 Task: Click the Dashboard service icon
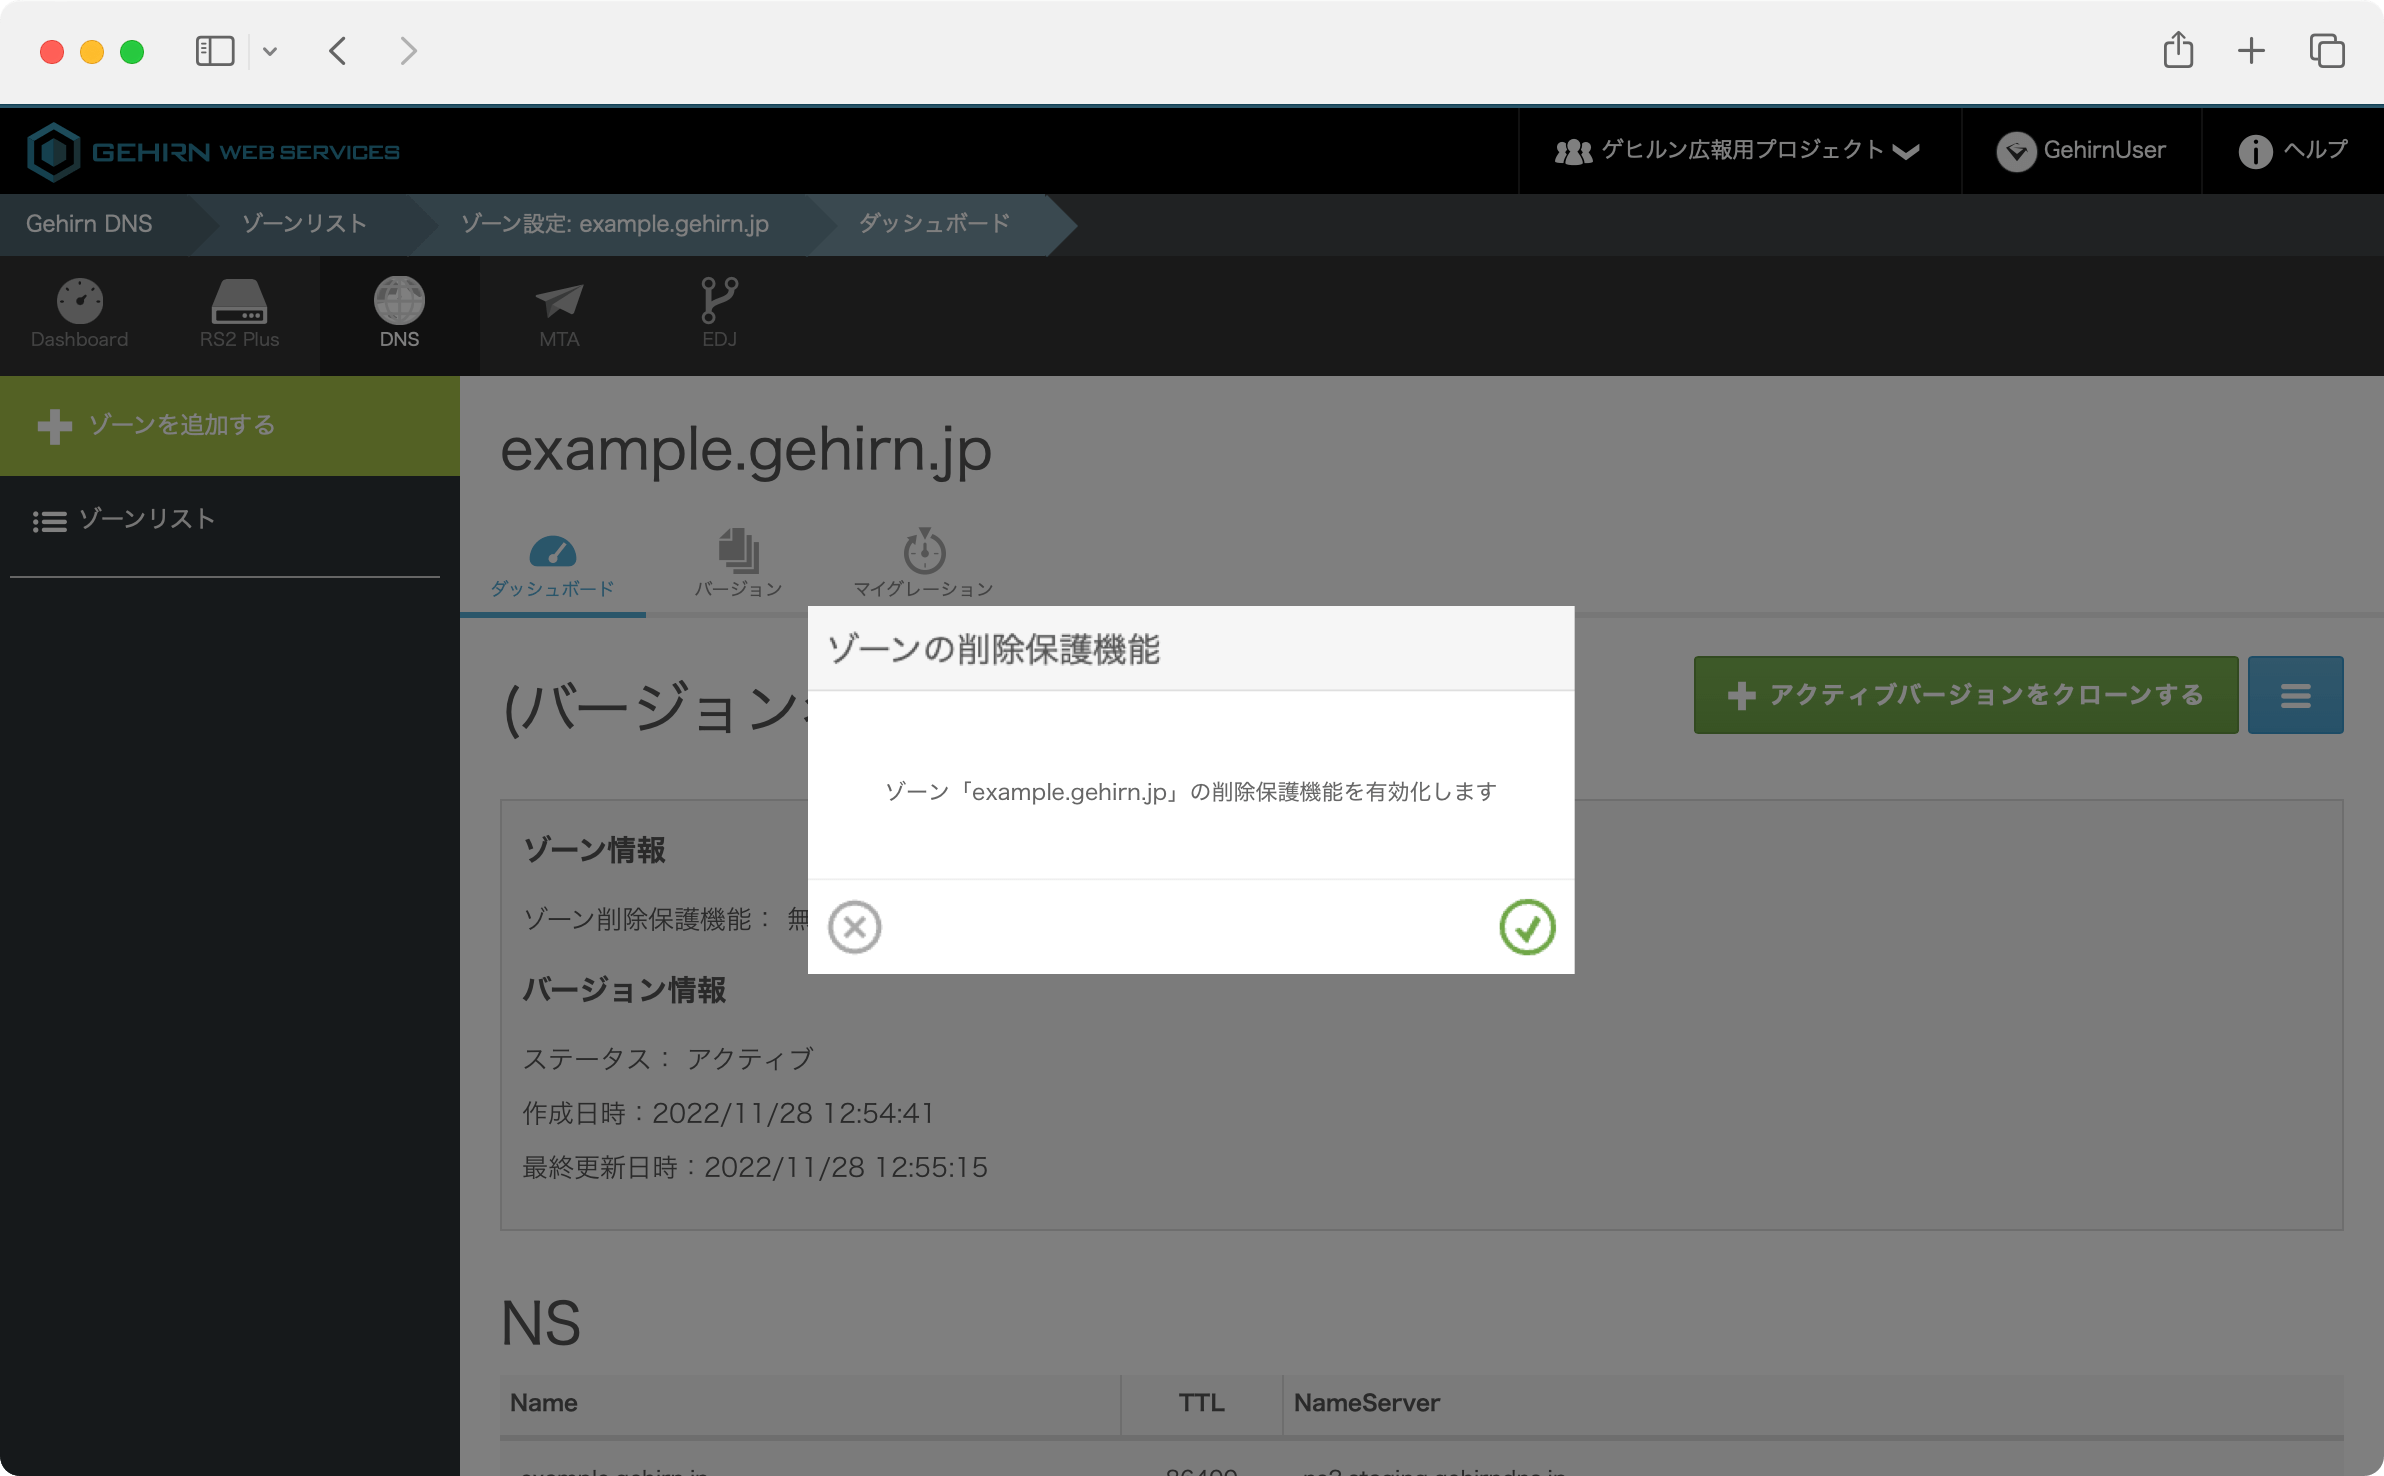pyautogui.click(x=79, y=313)
